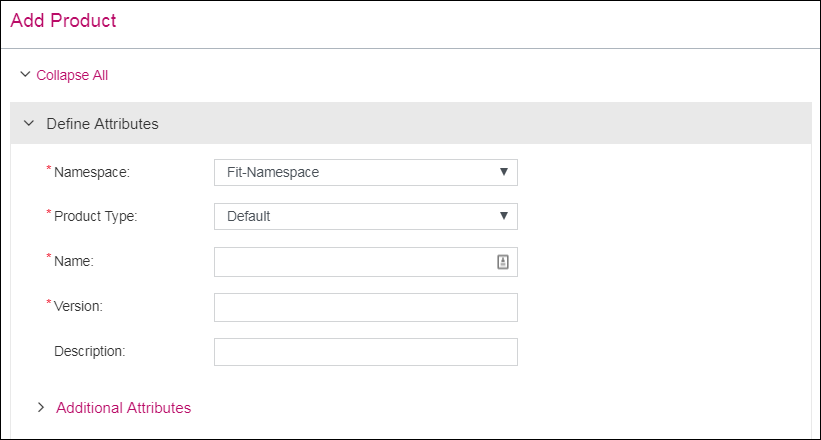Focus the Version text field
This screenshot has height=440, width=821.
365,307
